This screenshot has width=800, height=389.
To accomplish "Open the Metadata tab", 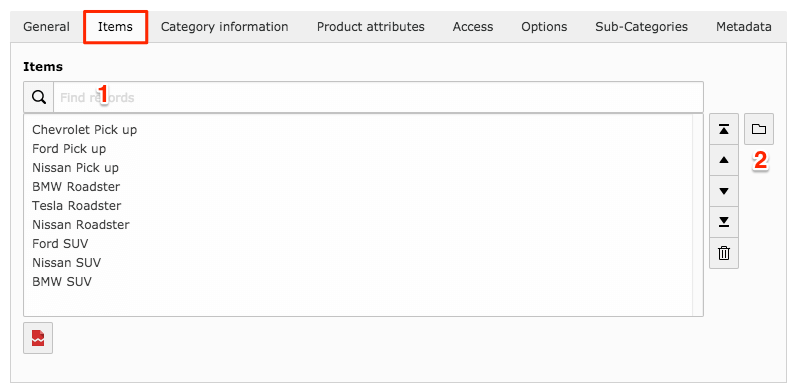I will [x=743, y=27].
